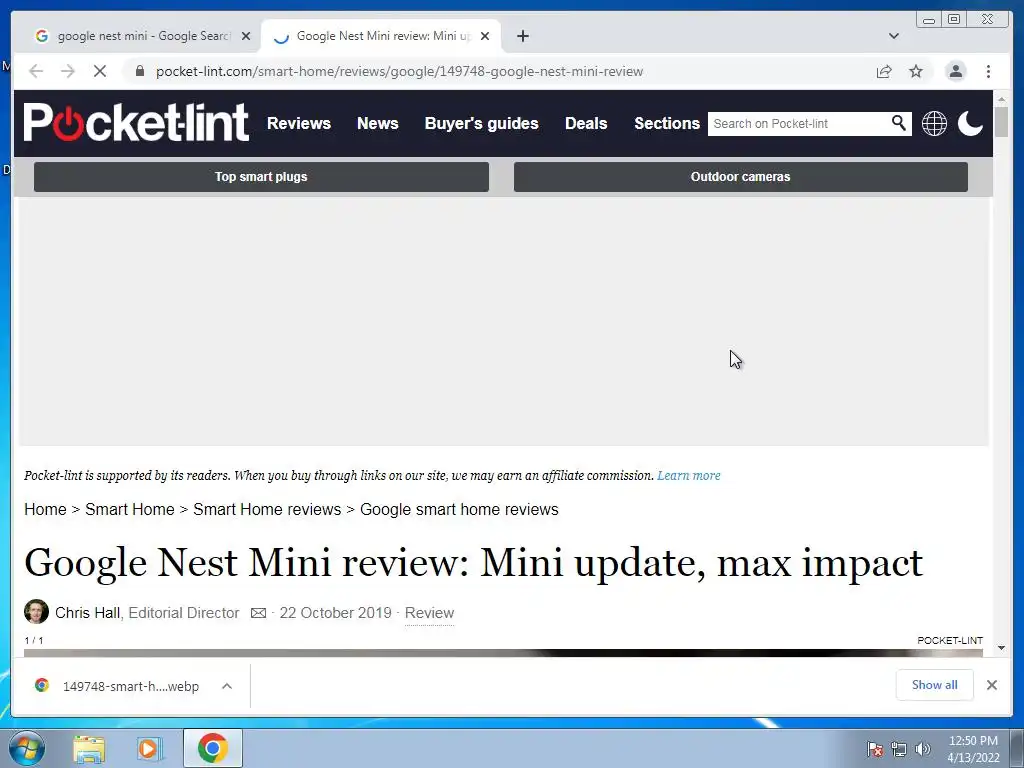Go to Home breadcrumb
The height and width of the screenshot is (768, 1024).
(x=45, y=509)
